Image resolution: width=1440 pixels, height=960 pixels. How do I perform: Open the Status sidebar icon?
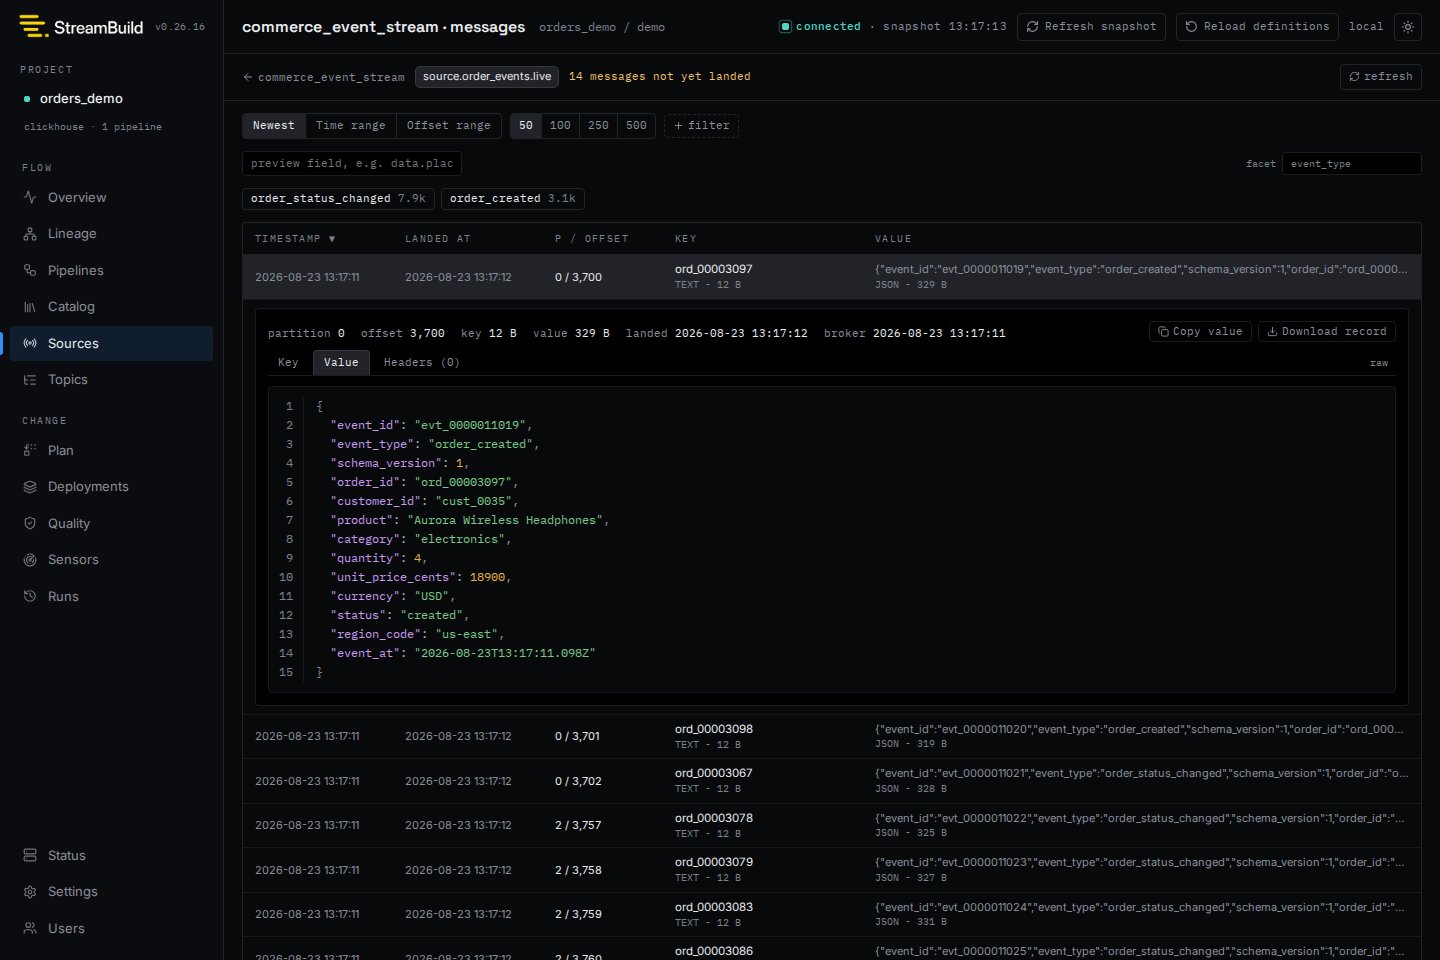[x=30, y=855]
